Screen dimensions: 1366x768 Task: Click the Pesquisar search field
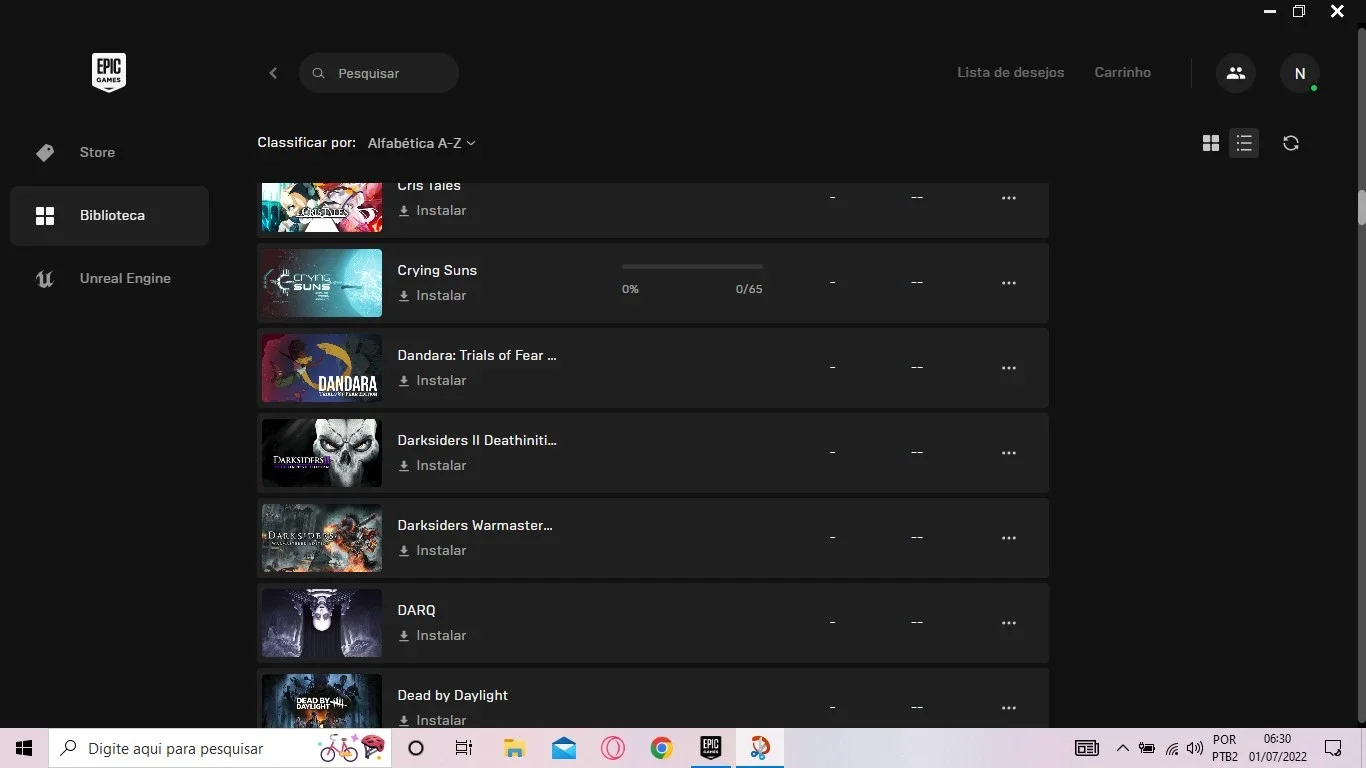(379, 73)
